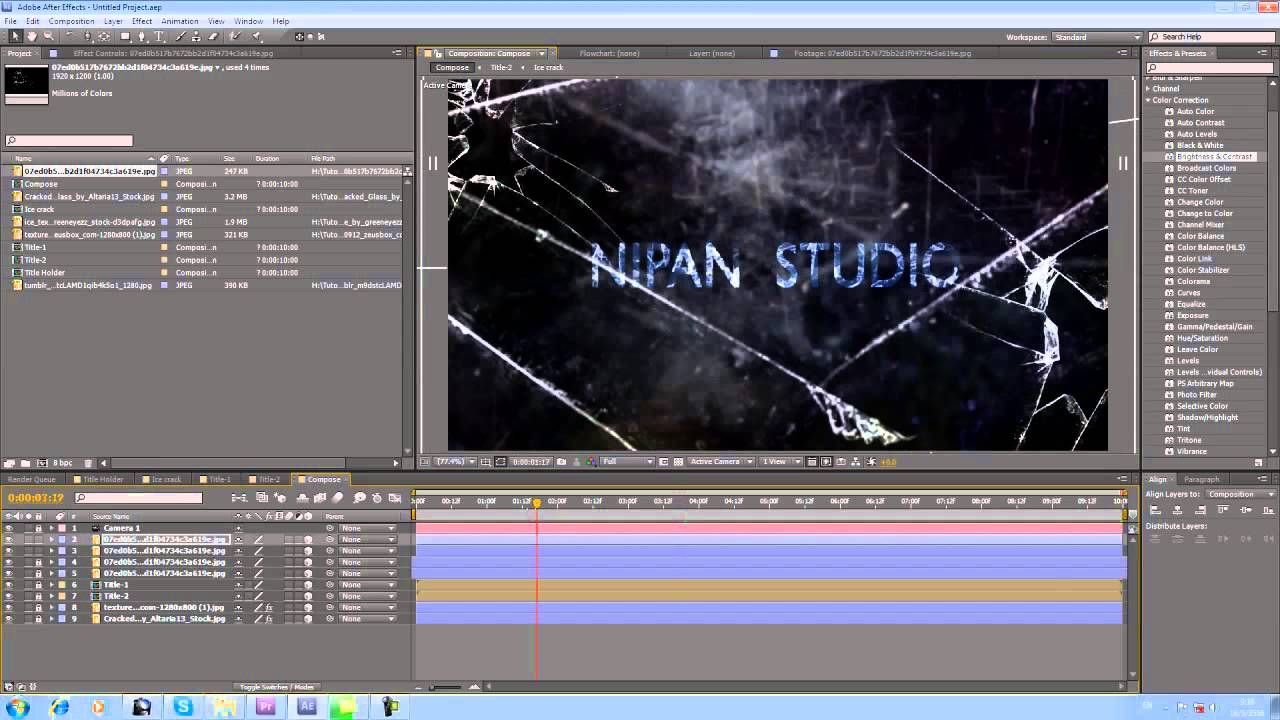Toggle visibility of layer 9 Cracked Stock
This screenshot has width=1280, height=720.
coord(9,619)
